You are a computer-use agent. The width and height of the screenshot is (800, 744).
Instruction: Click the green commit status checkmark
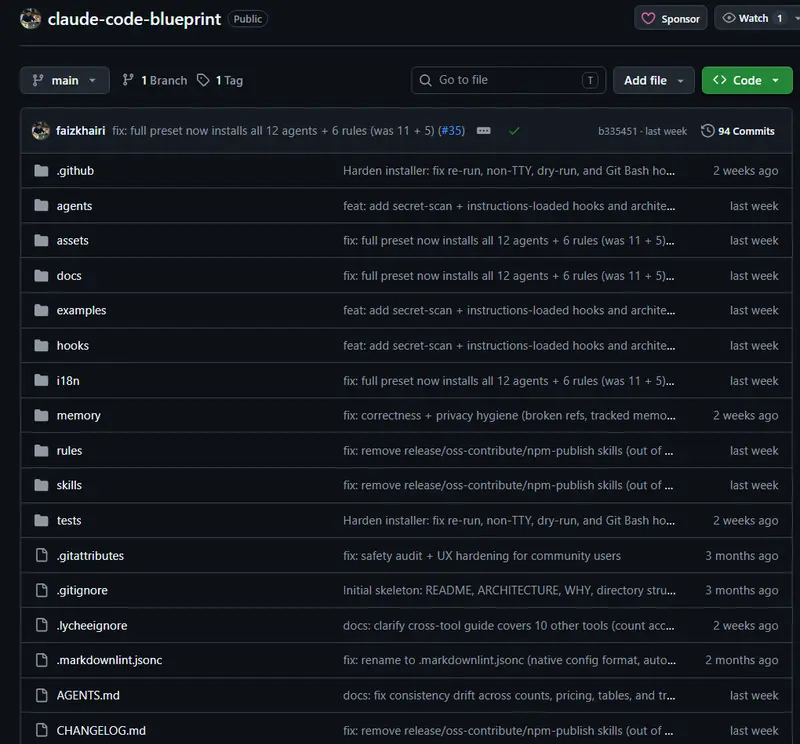[x=514, y=131]
